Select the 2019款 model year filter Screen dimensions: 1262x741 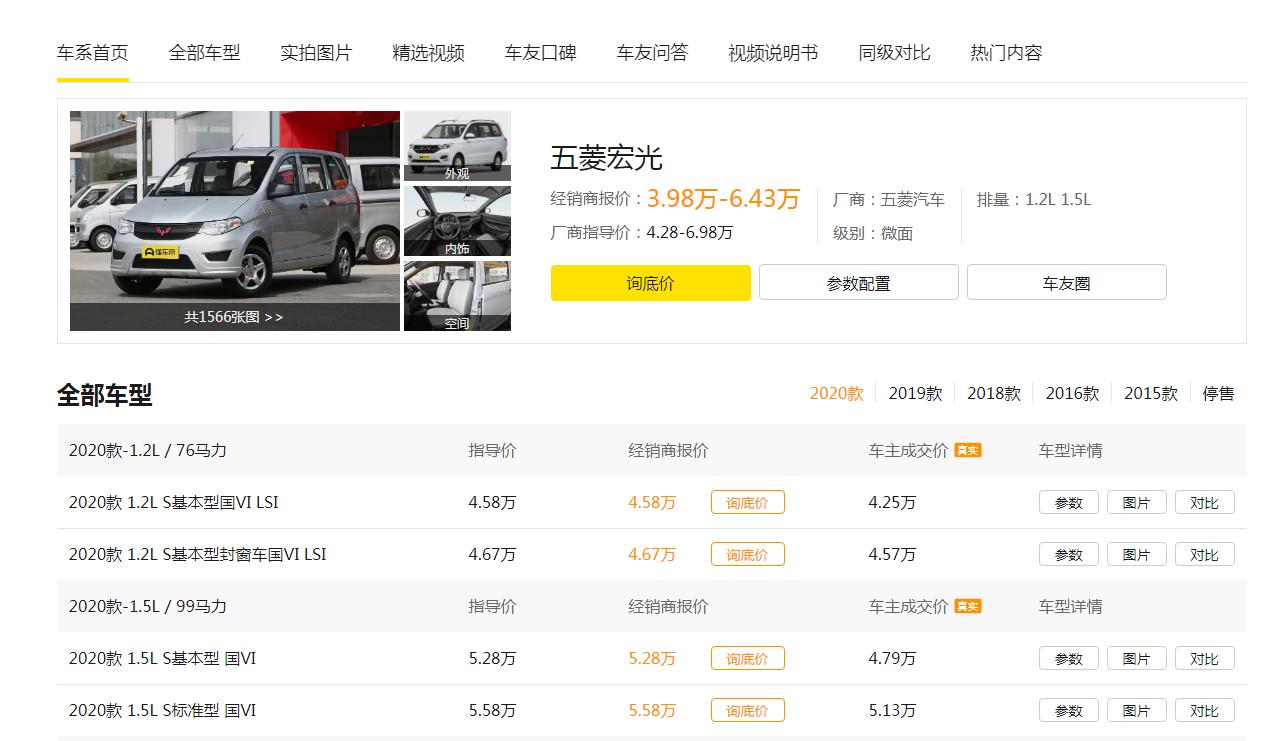pyautogui.click(x=915, y=394)
